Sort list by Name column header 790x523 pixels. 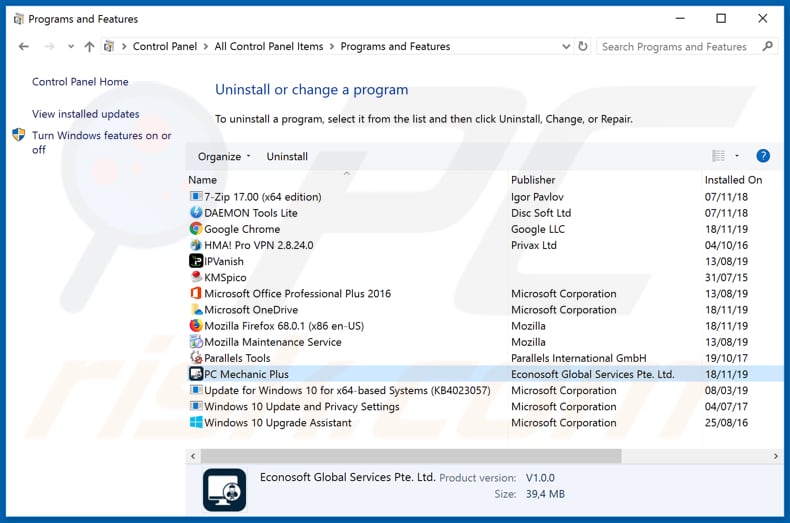click(x=203, y=180)
